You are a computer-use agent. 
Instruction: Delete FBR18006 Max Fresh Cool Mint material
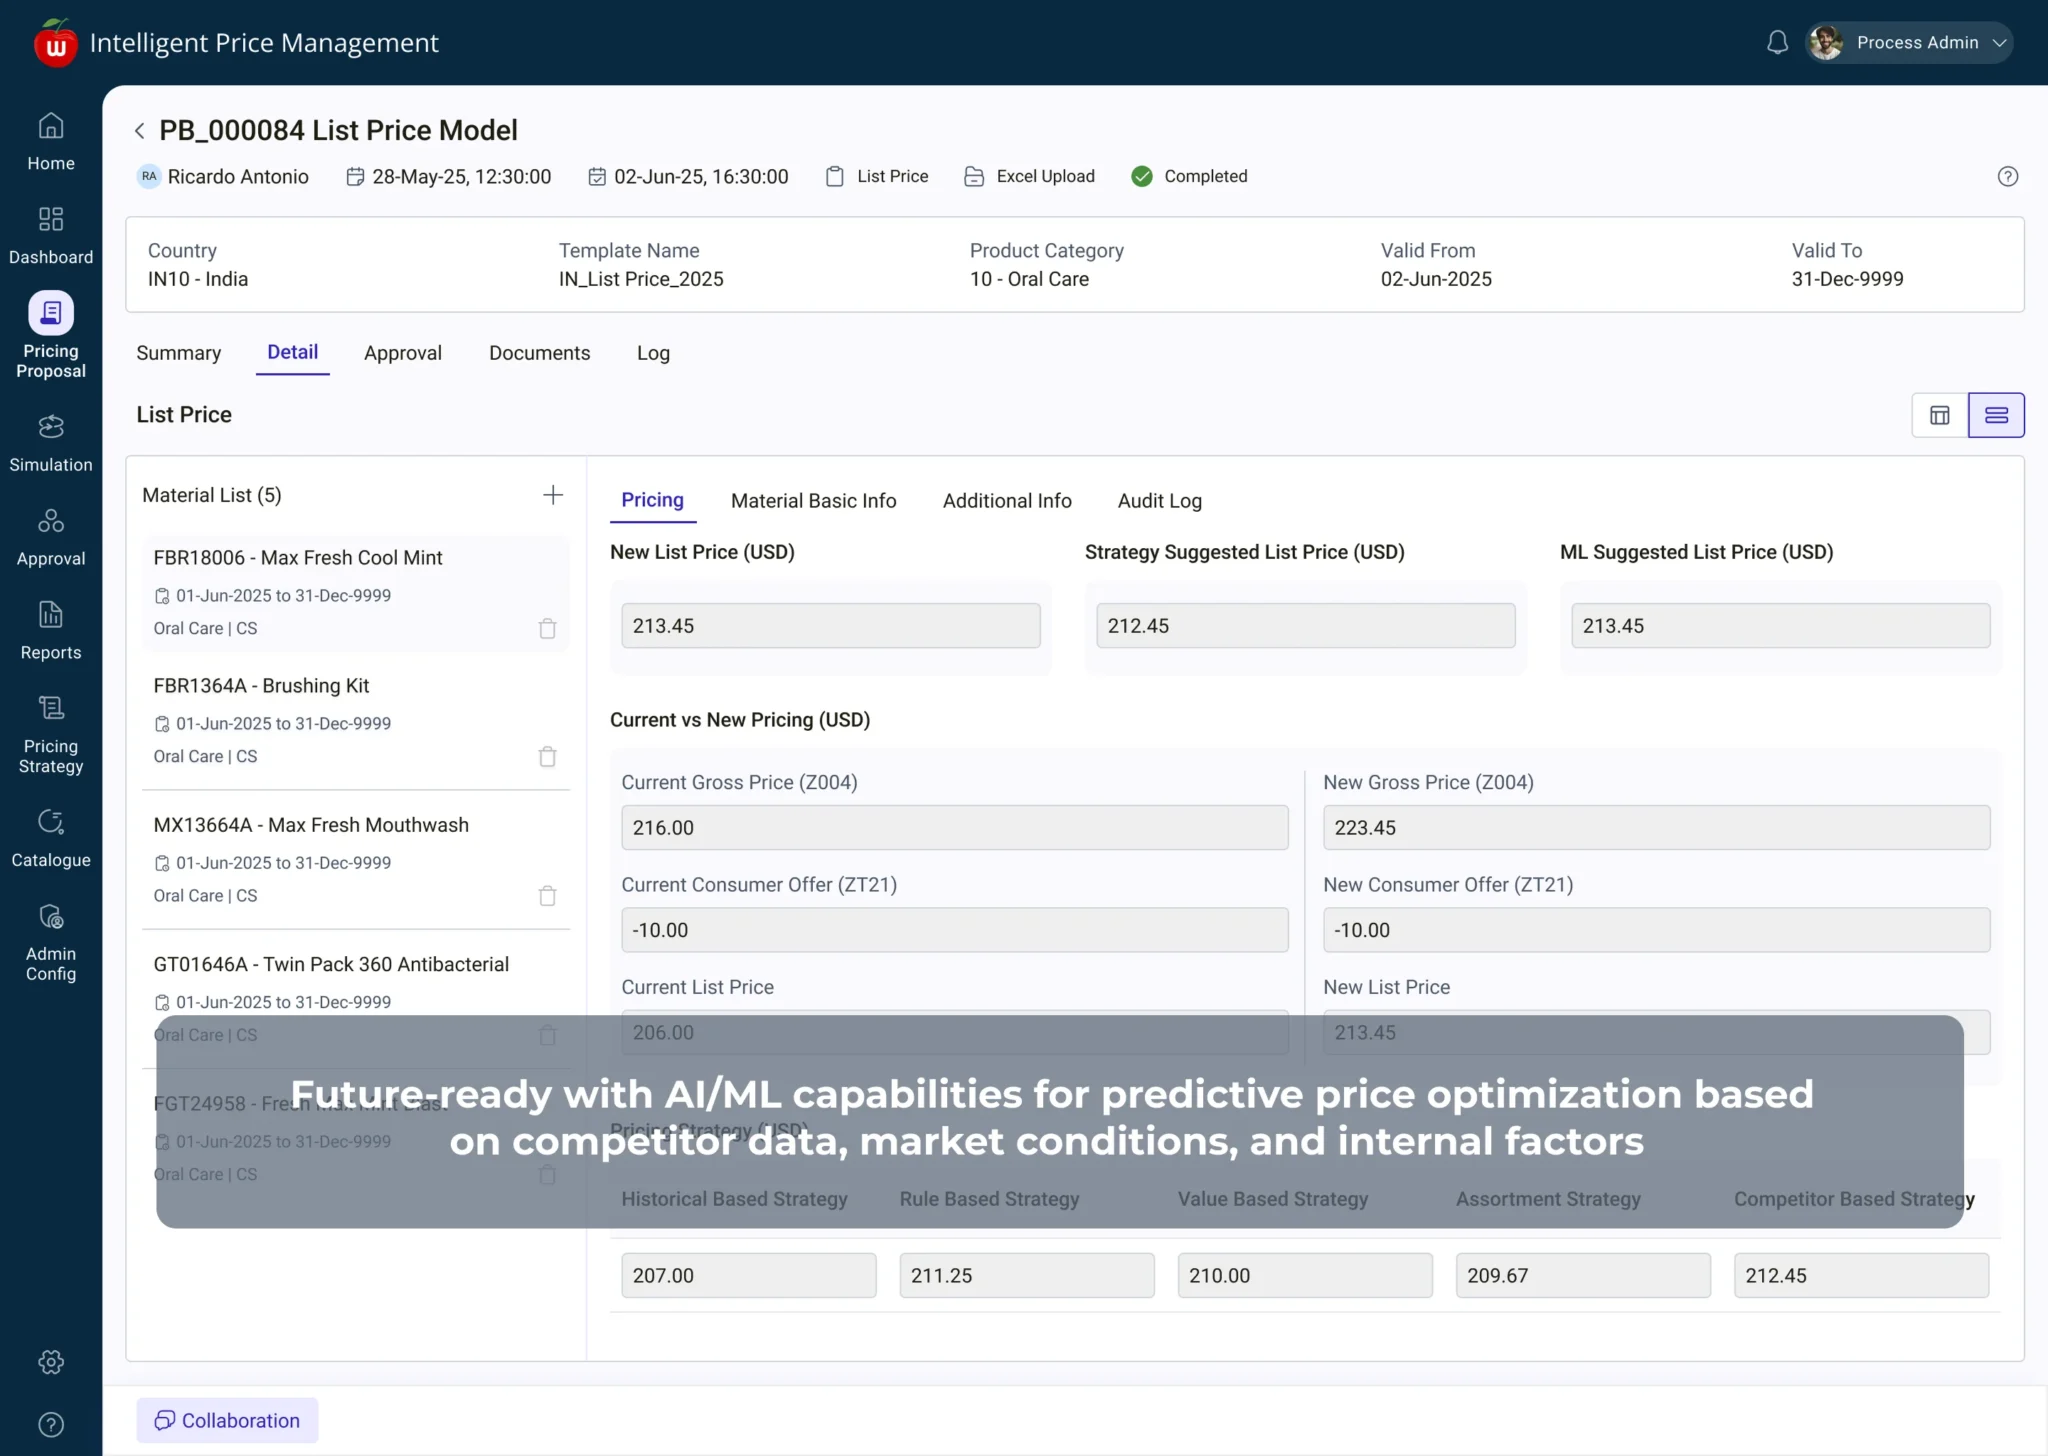coord(547,628)
